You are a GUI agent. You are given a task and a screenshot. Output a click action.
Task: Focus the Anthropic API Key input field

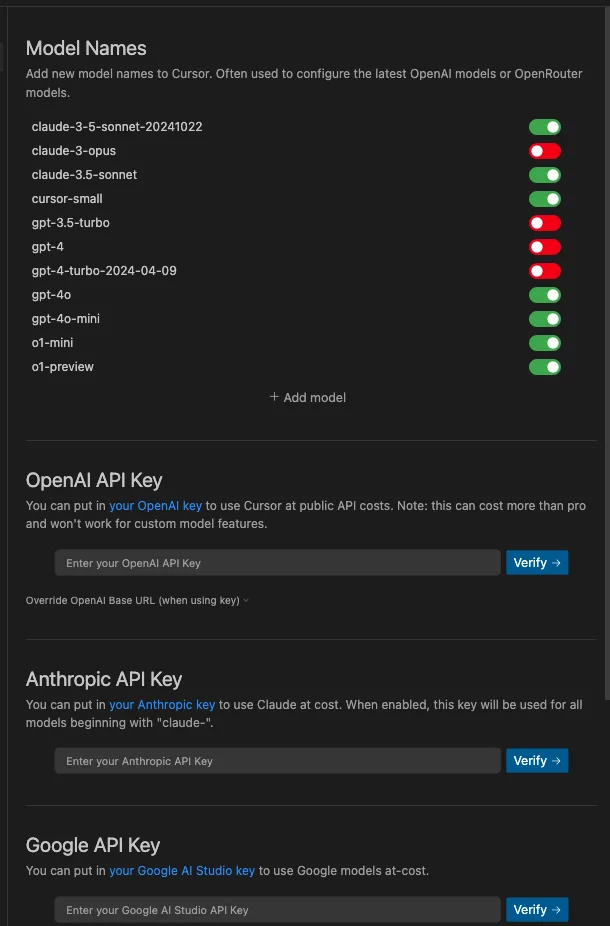click(x=278, y=761)
